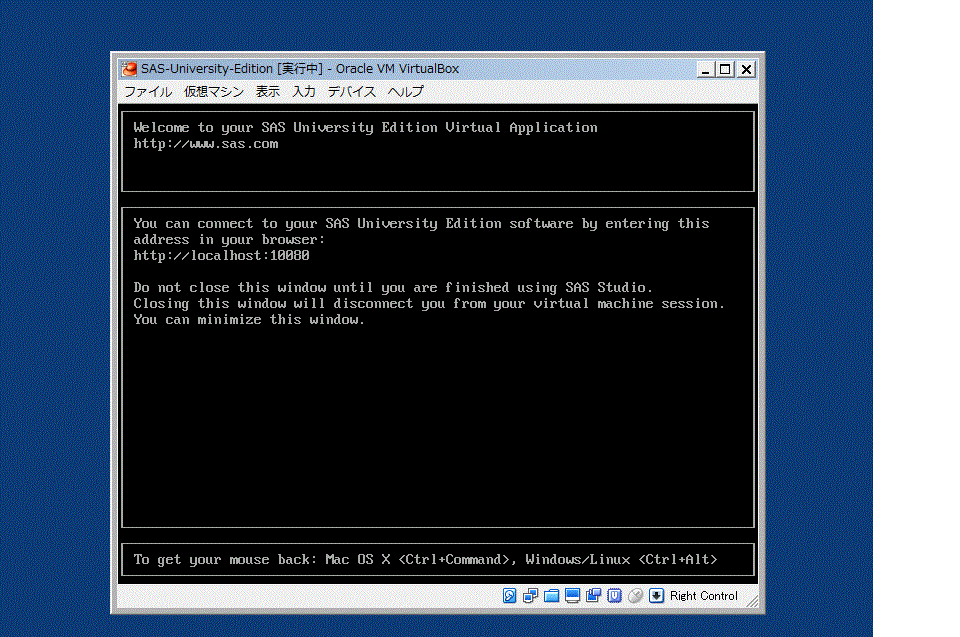Screen dimensions: 960x637
Task: Click the 'address in your browser:' line
Action: (x=230, y=239)
